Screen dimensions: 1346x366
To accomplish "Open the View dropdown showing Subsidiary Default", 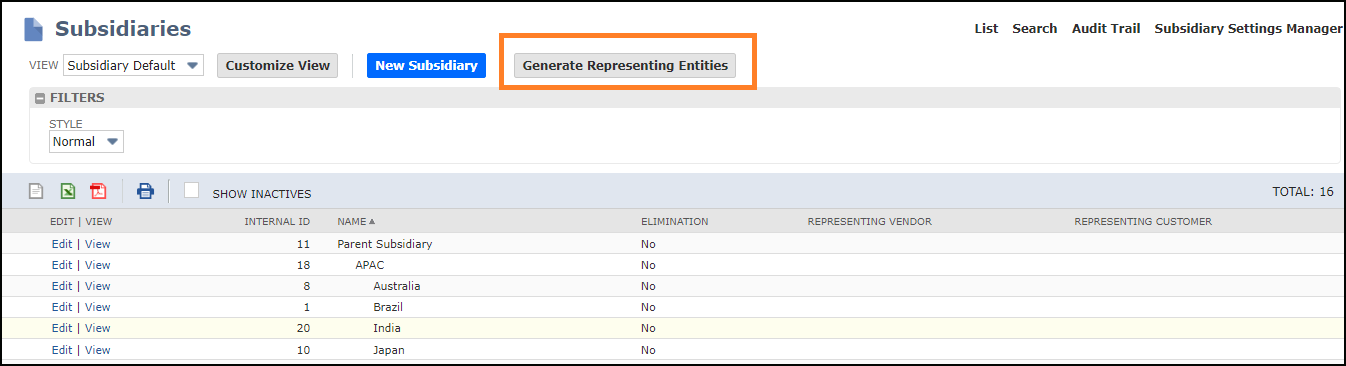I will click(x=133, y=66).
